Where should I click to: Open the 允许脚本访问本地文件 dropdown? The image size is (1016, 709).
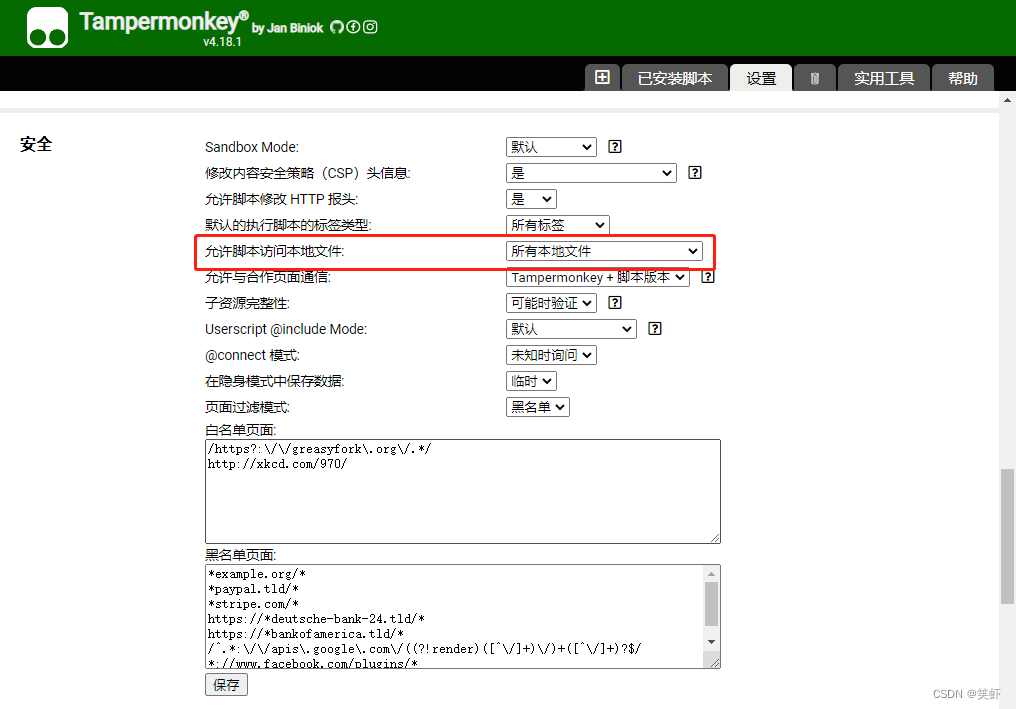click(604, 251)
